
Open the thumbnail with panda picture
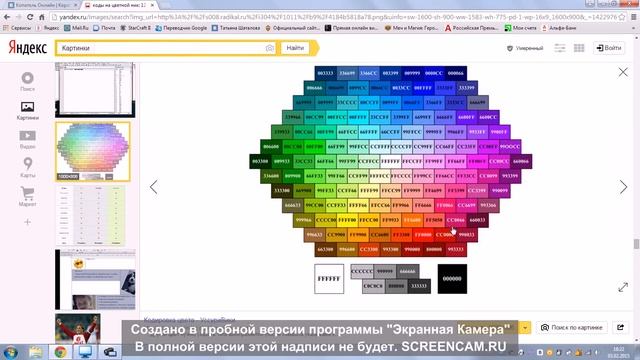click(x=95, y=280)
